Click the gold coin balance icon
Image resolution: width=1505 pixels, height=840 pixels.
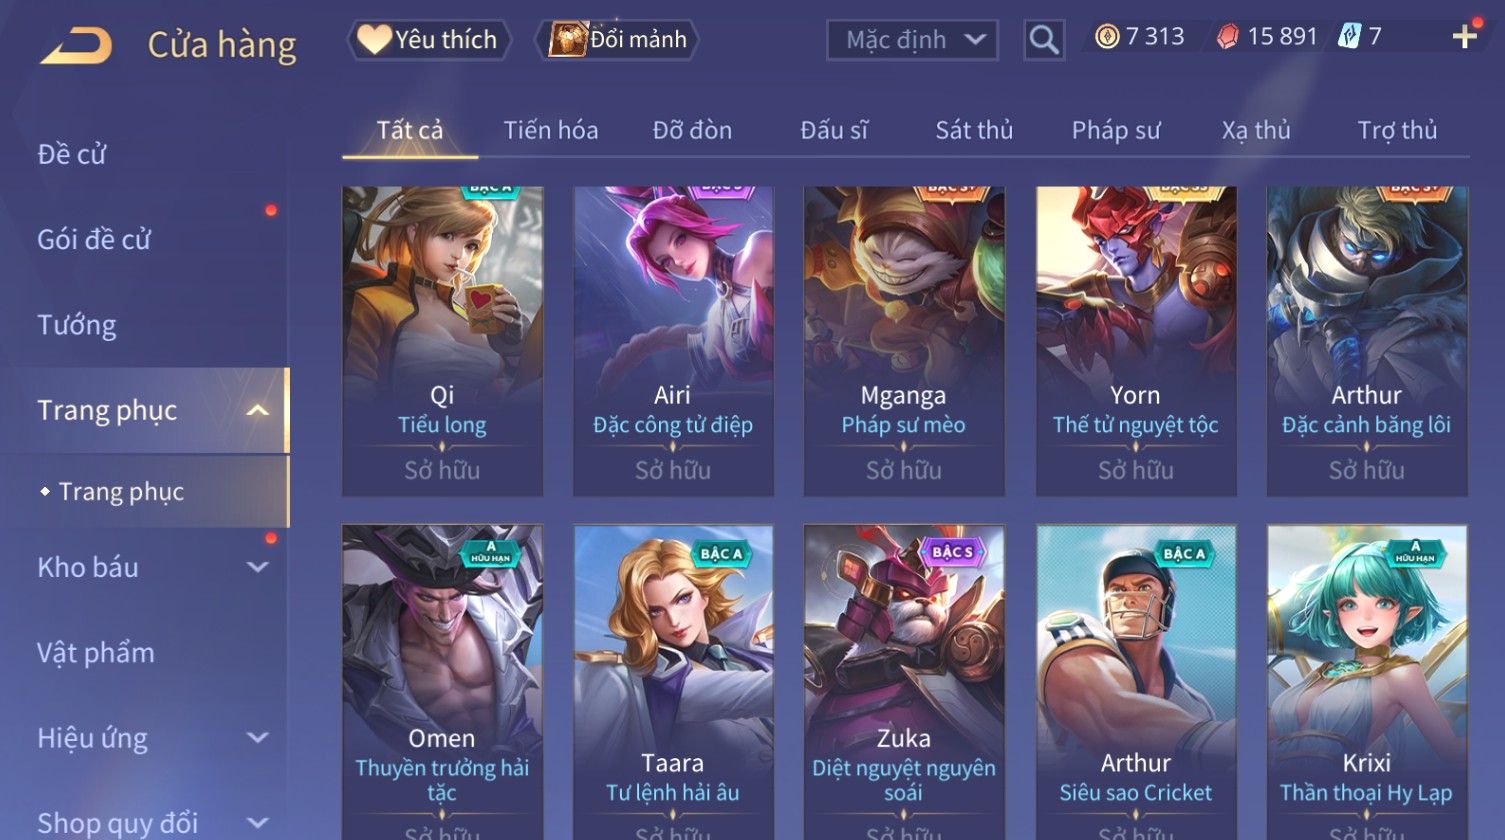[1106, 37]
